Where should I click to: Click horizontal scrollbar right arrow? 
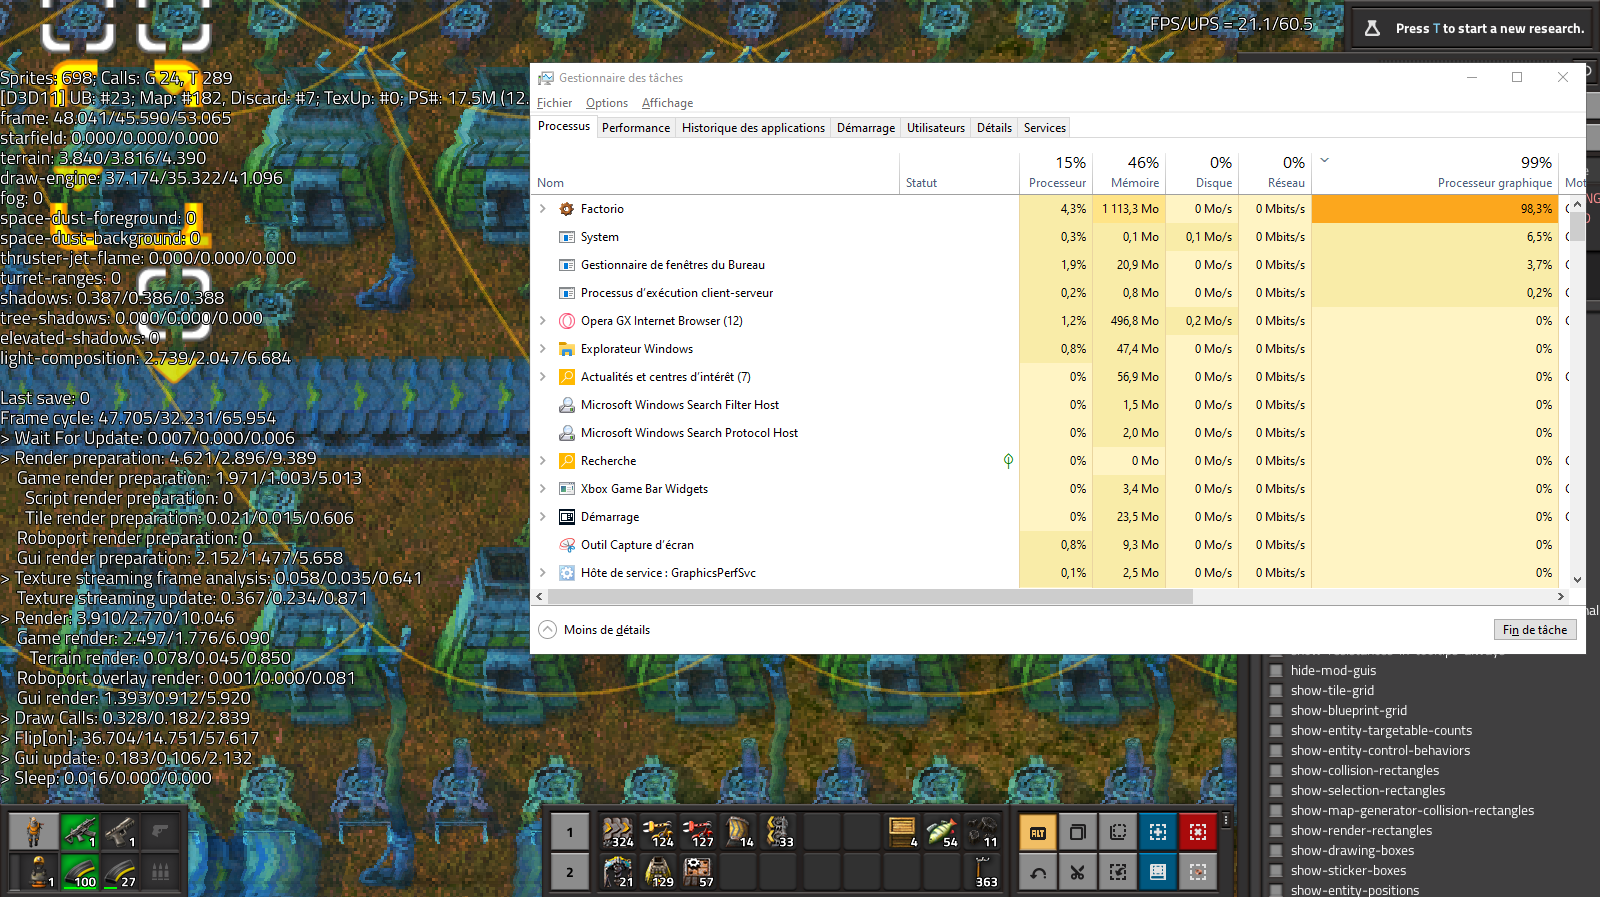click(1561, 597)
